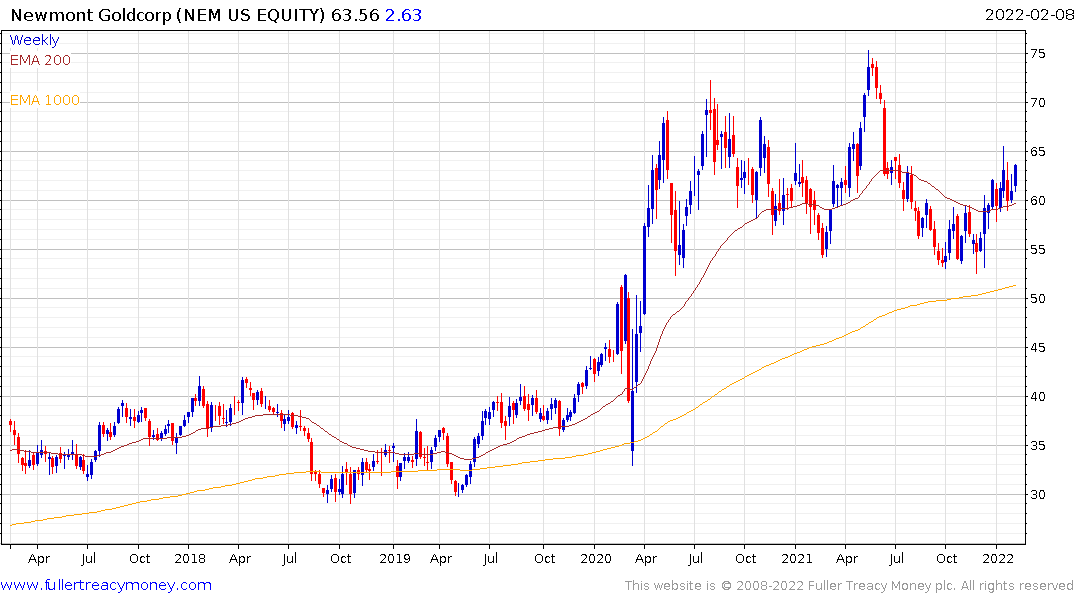Click the chart title Newmont Goldcorp
This screenshot has width=1075, height=600.
pyautogui.click(x=90, y=15)
